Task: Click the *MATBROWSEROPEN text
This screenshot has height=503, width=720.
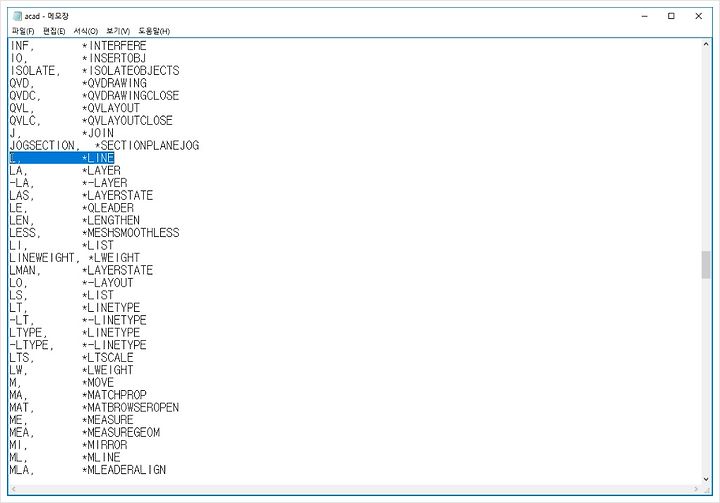Action: (x=130, y=407)
